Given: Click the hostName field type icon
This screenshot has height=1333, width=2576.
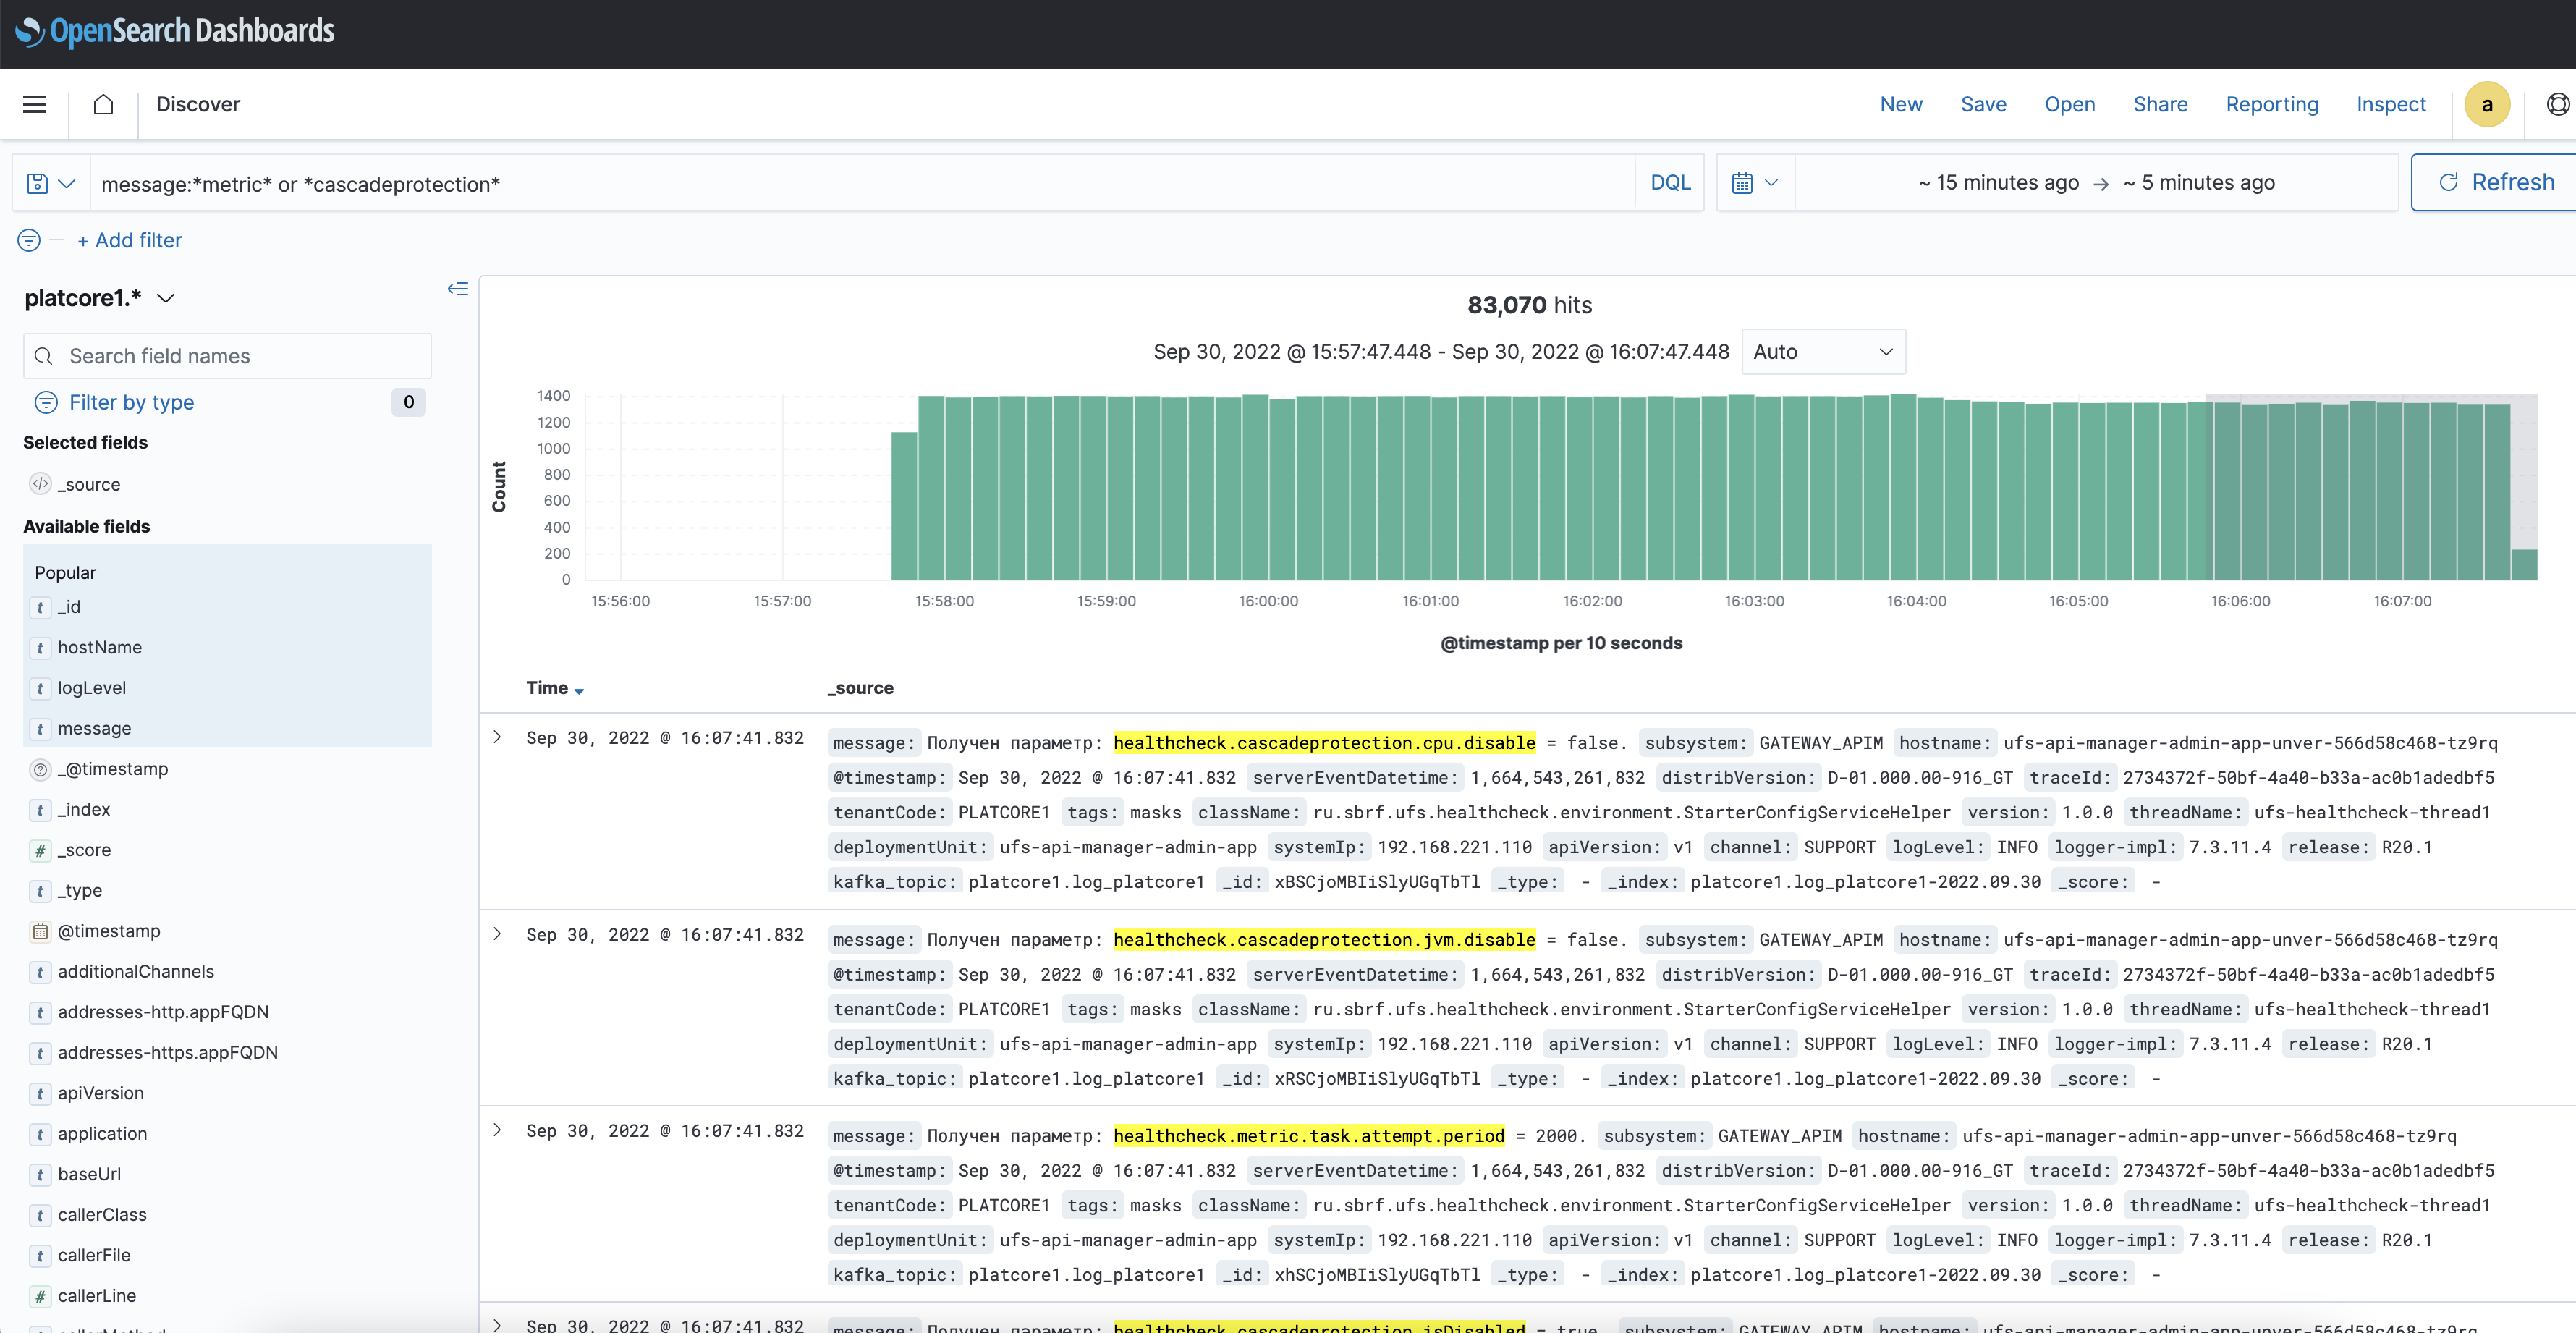Looking at the screenshot, I should [40, 648].
